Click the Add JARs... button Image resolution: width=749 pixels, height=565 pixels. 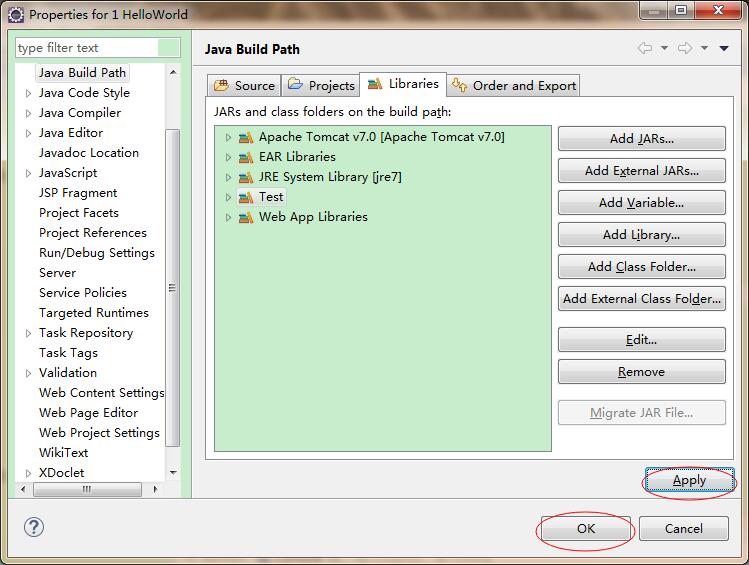[642, 139]
